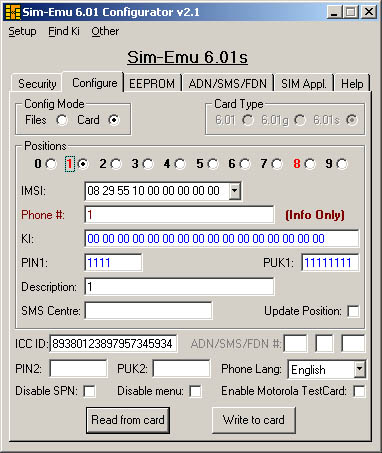Click the Sim-Emu app icon in title bar
382x453 pixels.
13,12
